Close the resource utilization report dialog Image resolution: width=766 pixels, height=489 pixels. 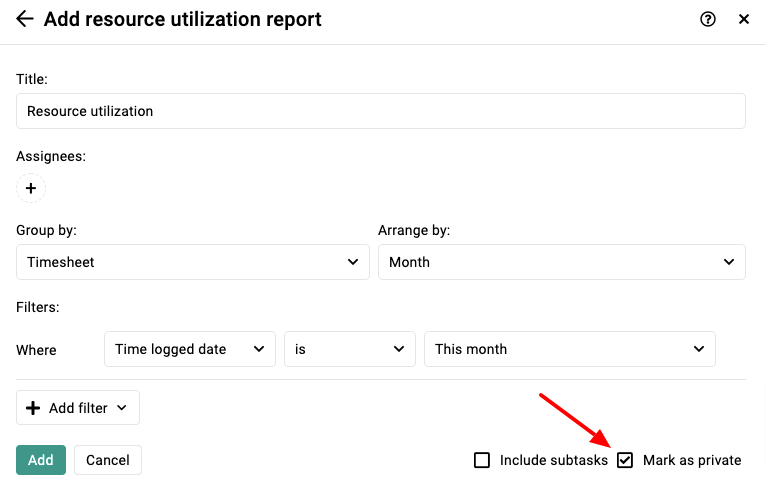click(x=744, y=19)
